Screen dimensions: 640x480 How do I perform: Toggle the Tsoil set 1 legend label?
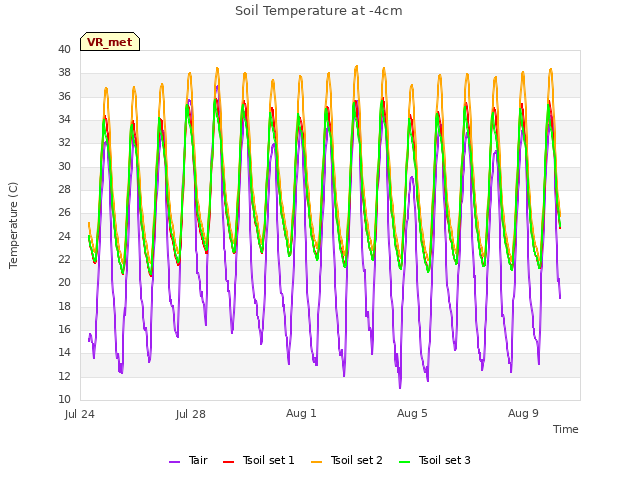click(268, 460)
